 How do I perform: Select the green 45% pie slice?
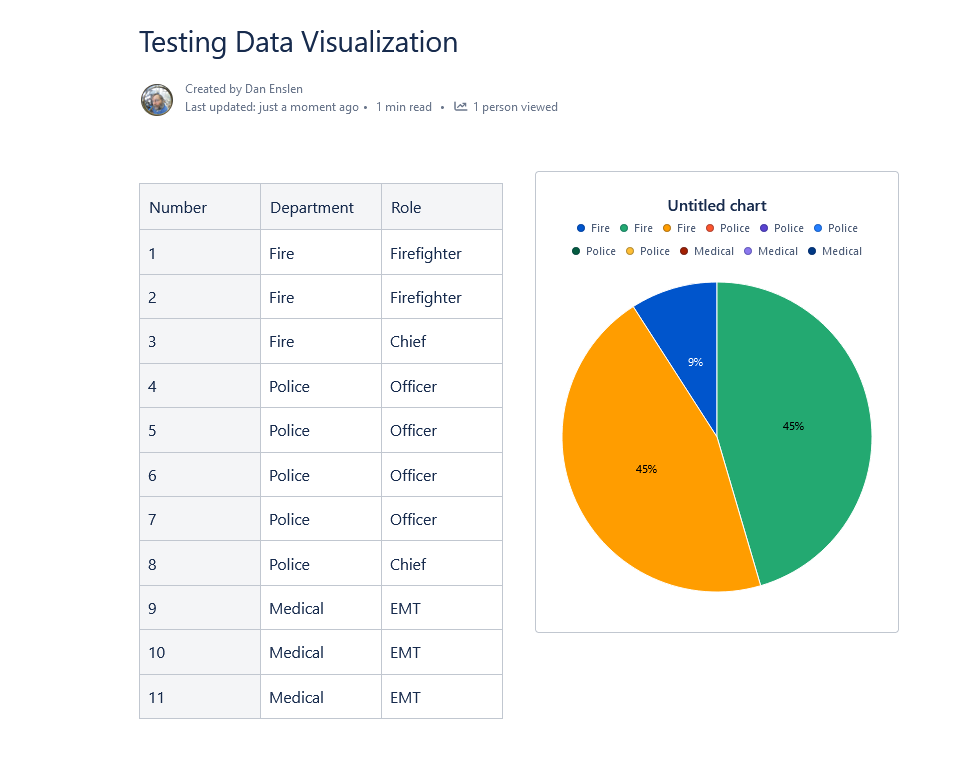[x=793, y=426]
